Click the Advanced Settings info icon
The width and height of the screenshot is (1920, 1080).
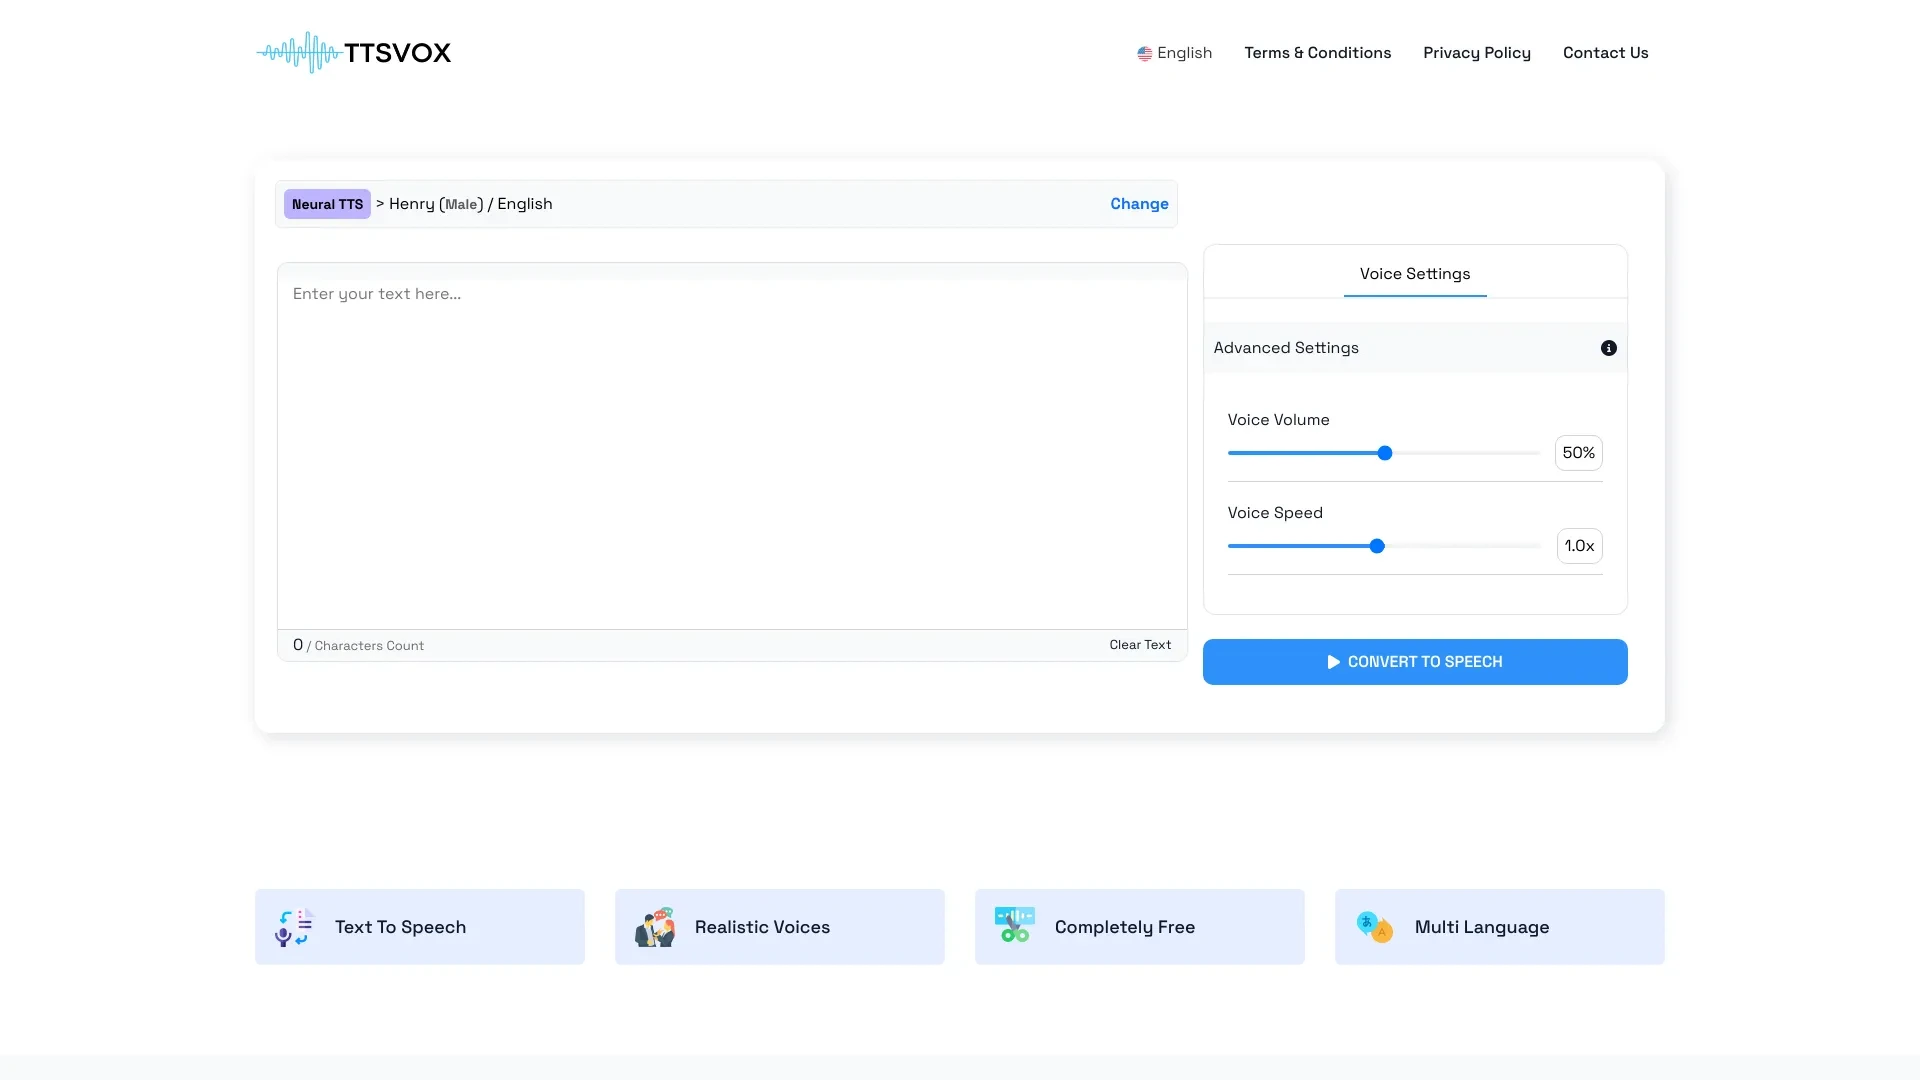[1609, 348]
